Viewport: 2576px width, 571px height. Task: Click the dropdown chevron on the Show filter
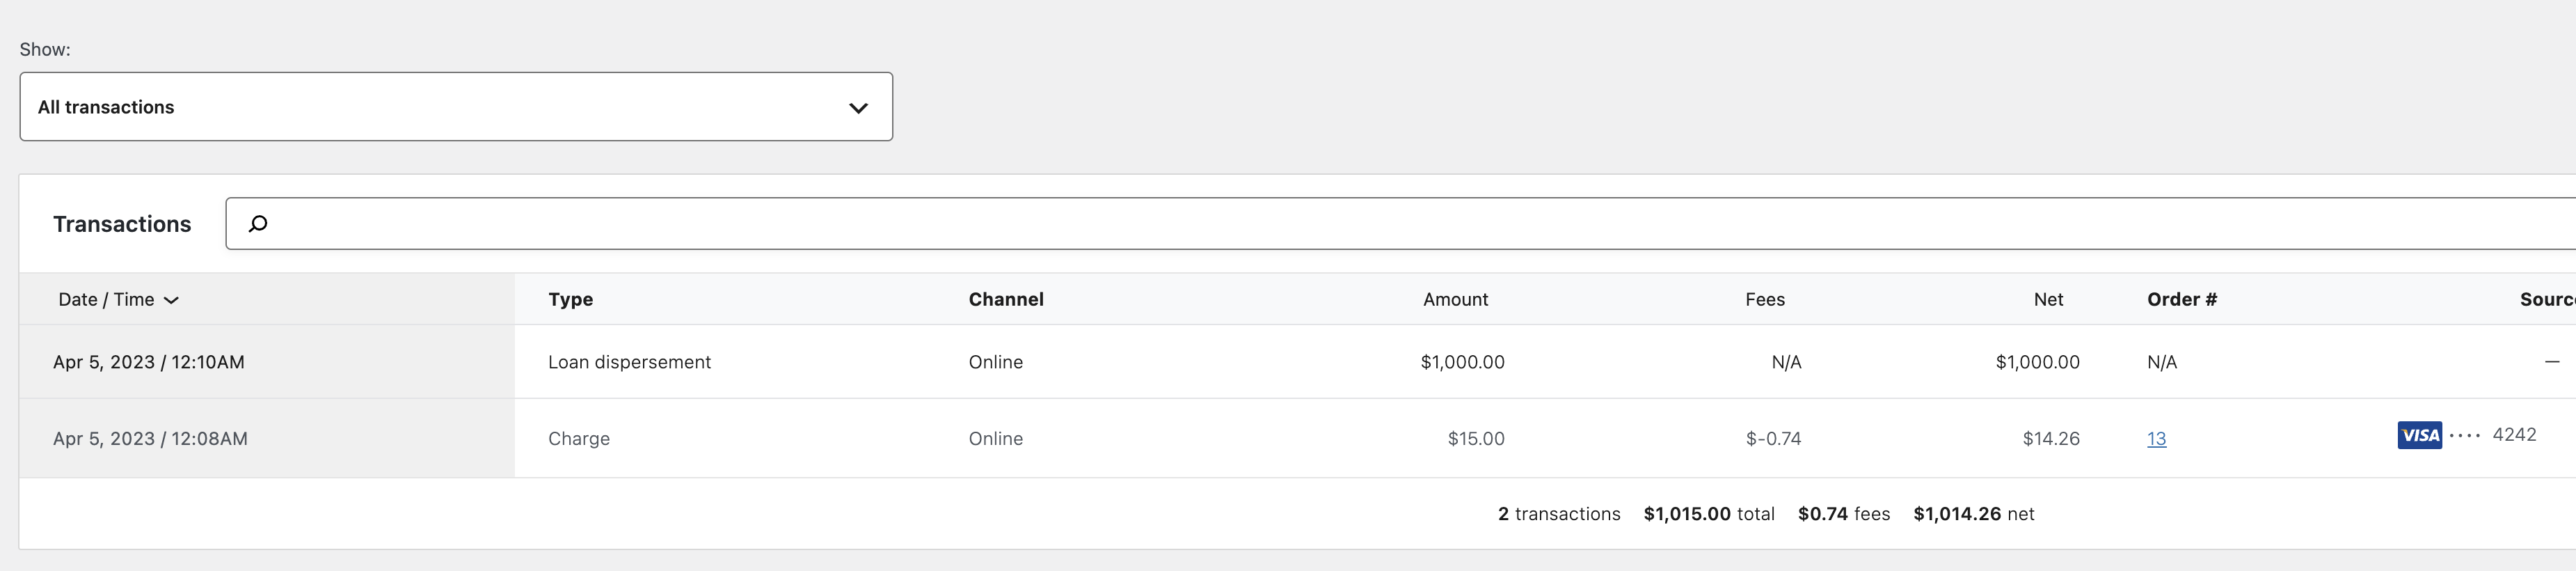(858, 107)
